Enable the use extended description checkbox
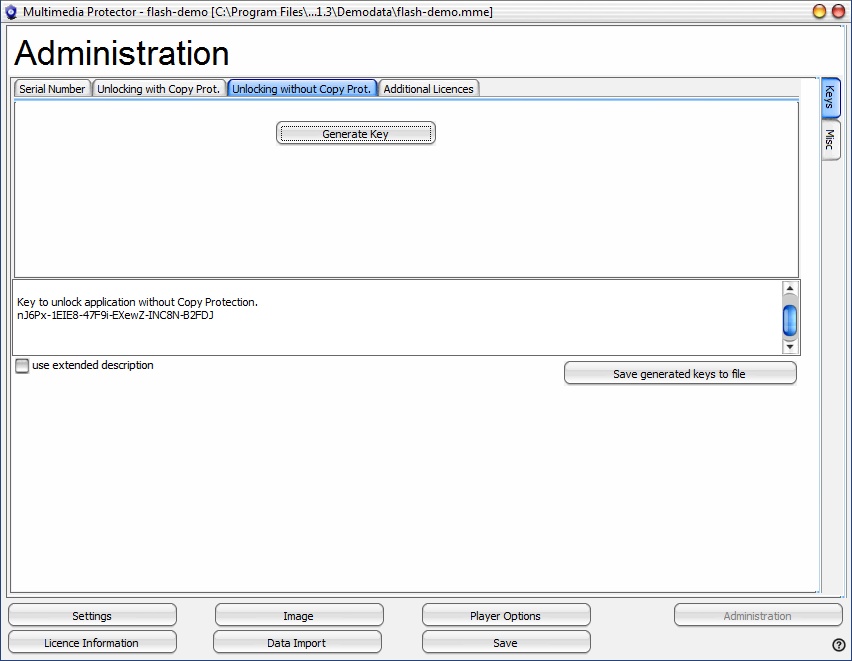 pyautogui.click(x=22, y=366)
